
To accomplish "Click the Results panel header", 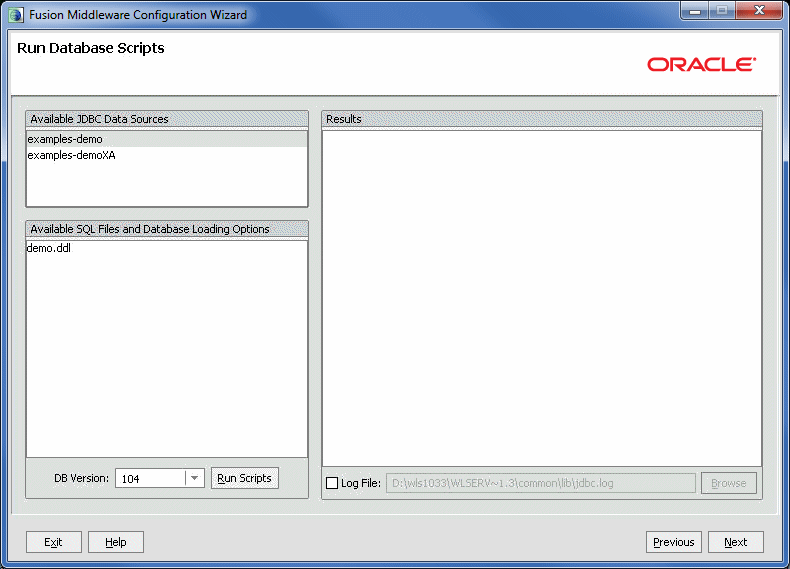I will tap(542, 119).
